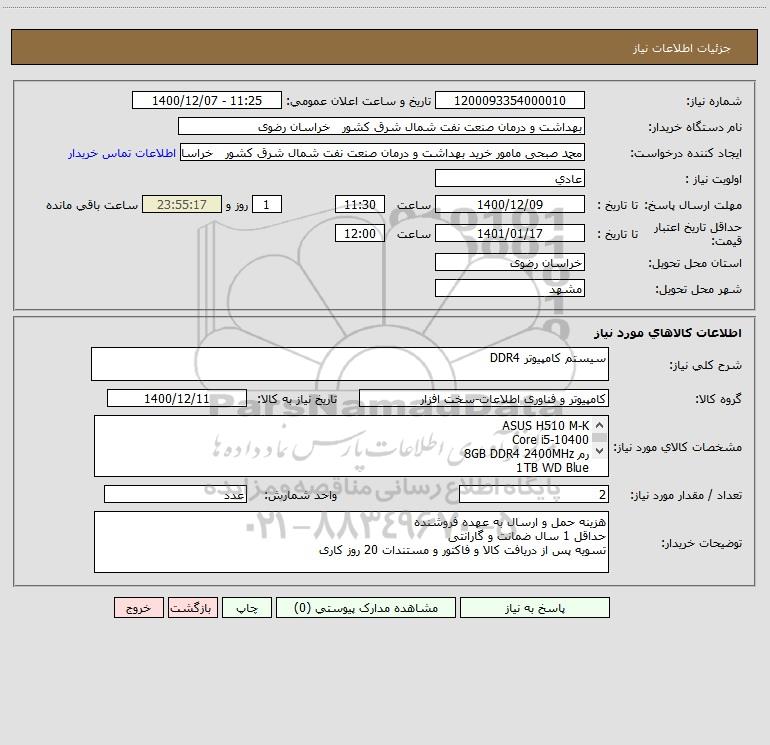Click buyer organization name field
770x745 pixels.
pos(381,126)
